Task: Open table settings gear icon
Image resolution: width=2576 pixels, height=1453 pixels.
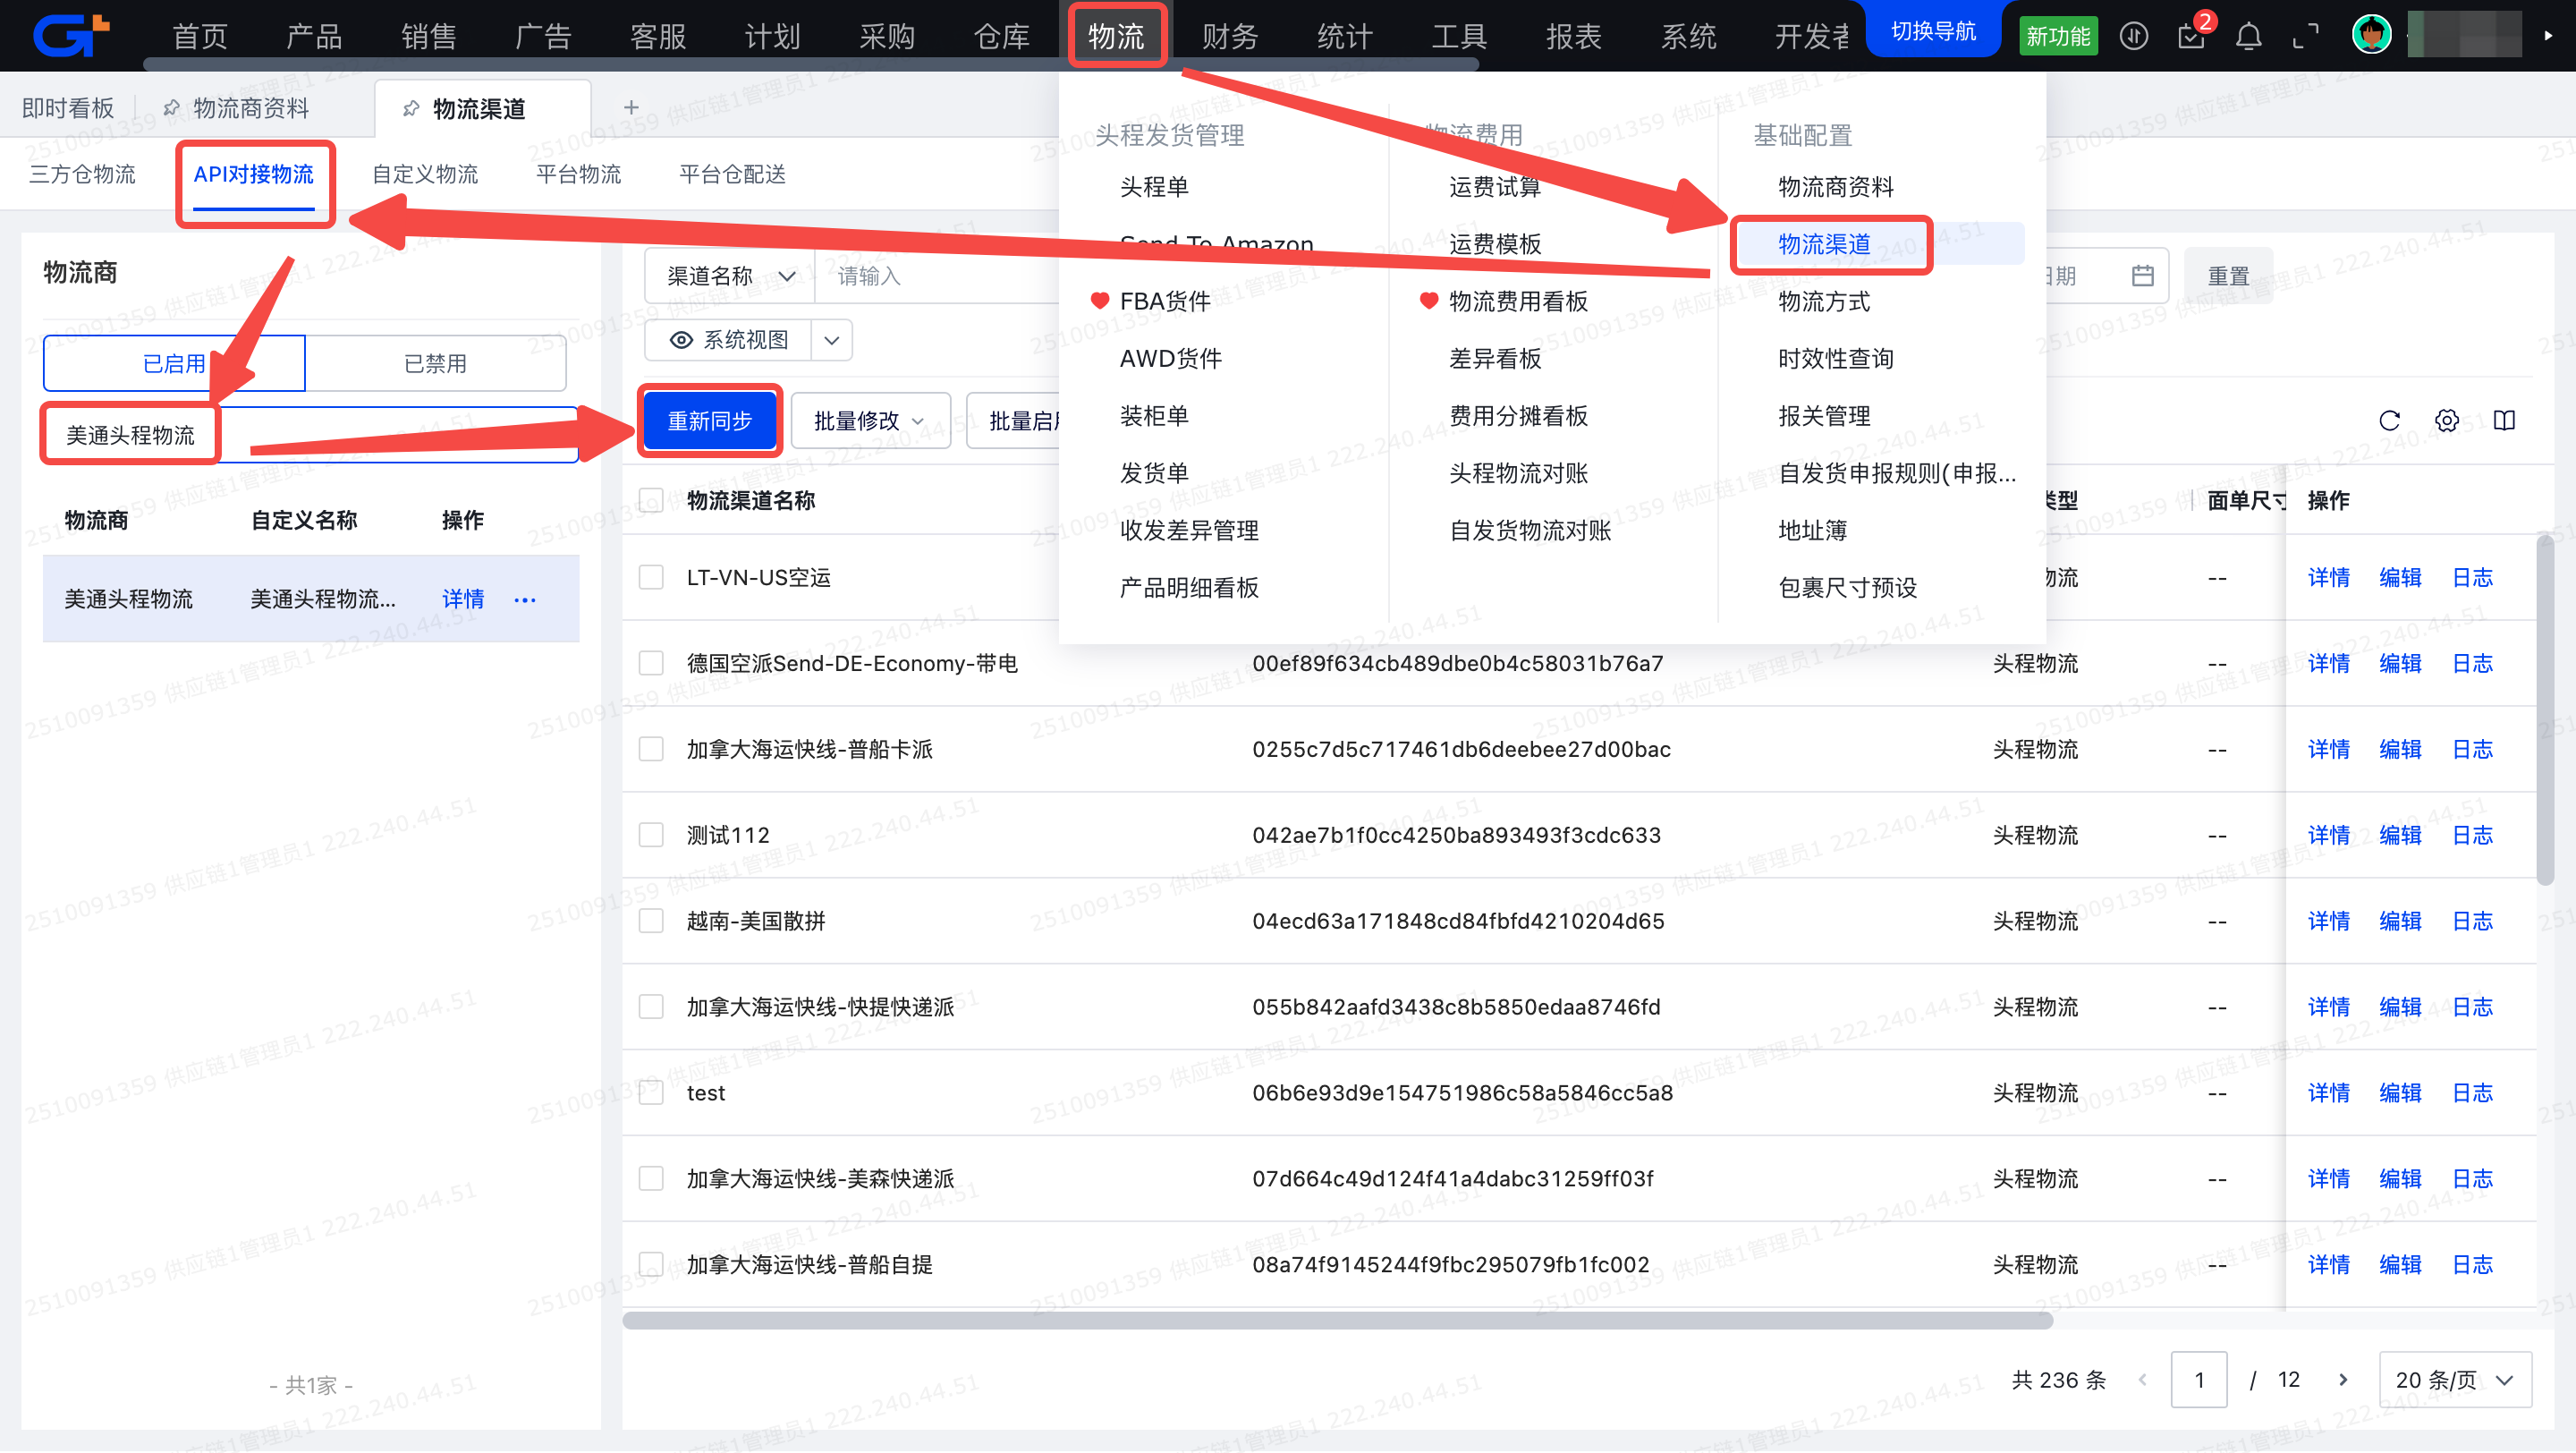Action: click(2446, 421)
